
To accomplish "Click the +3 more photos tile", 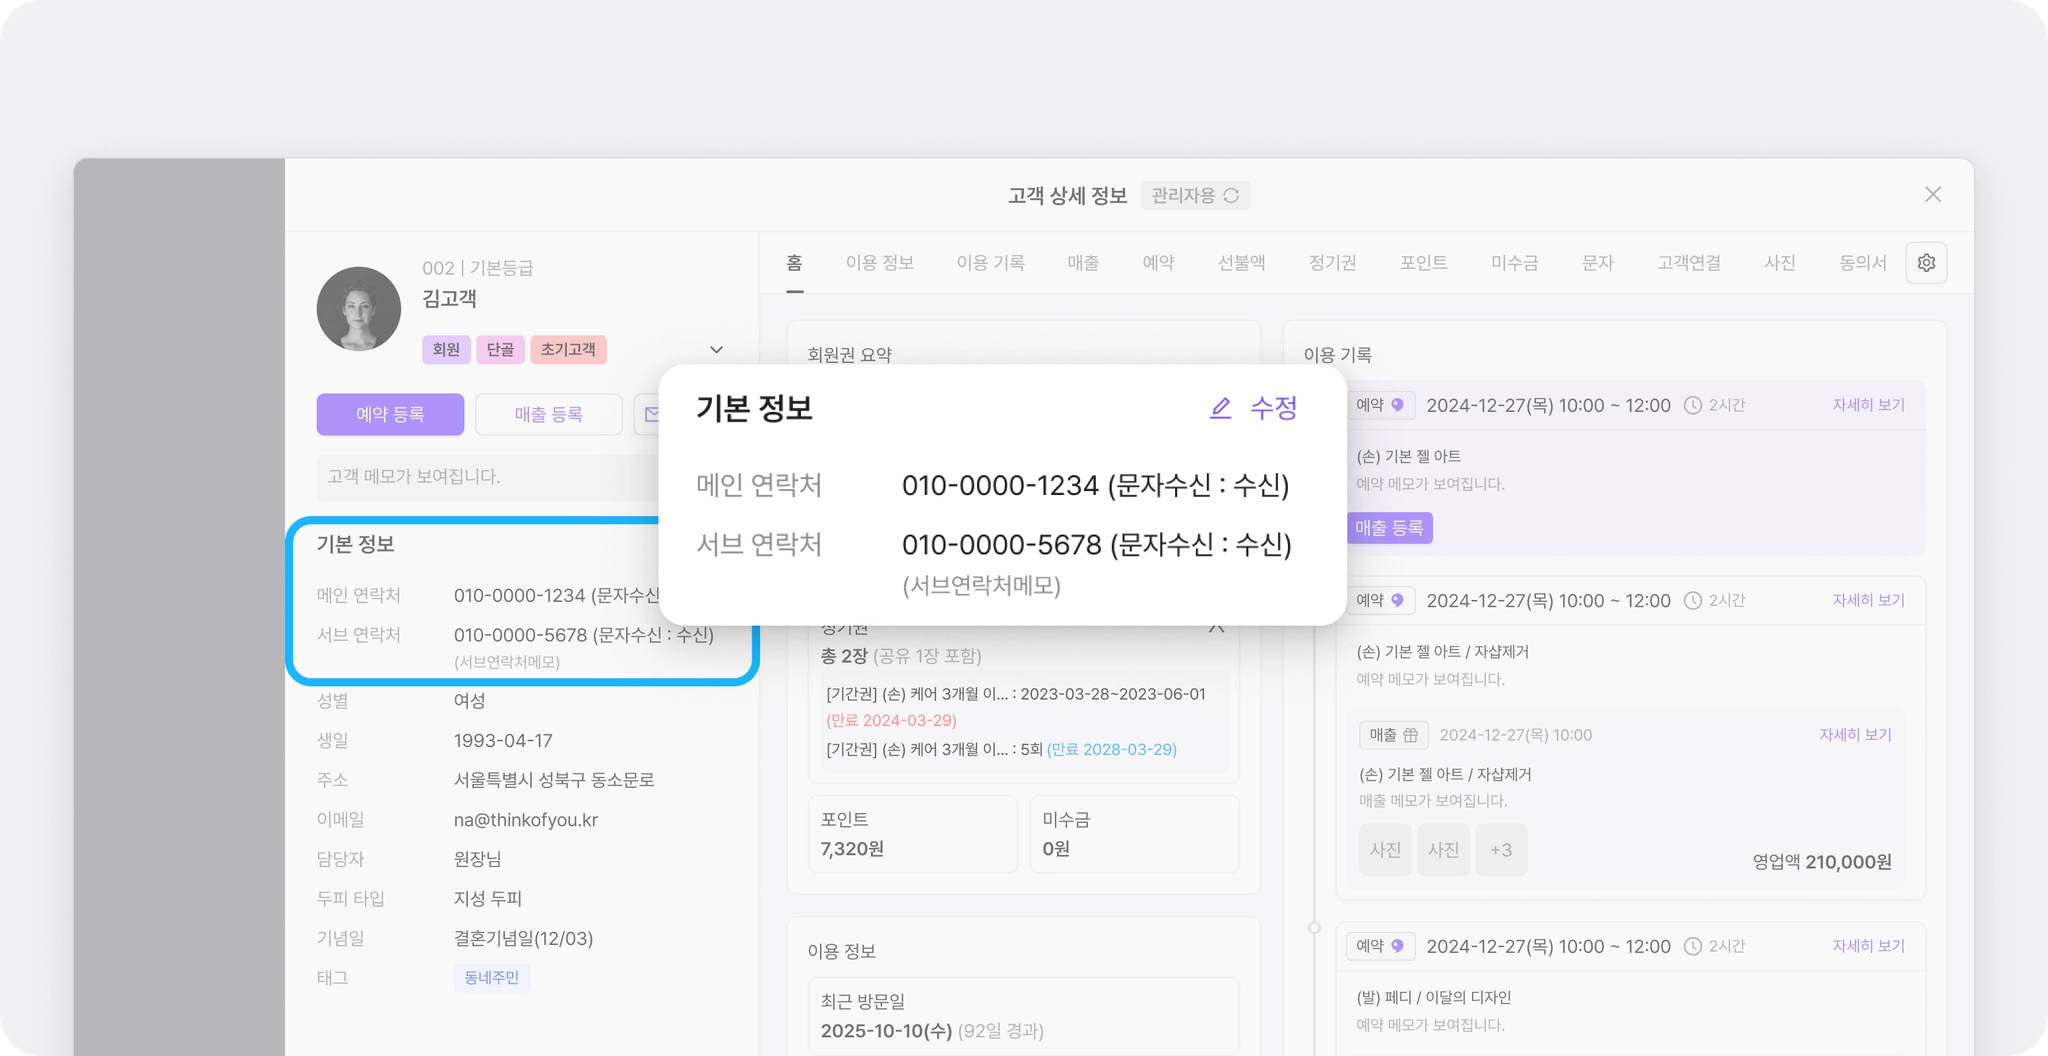I will (x=1501, y=850).
